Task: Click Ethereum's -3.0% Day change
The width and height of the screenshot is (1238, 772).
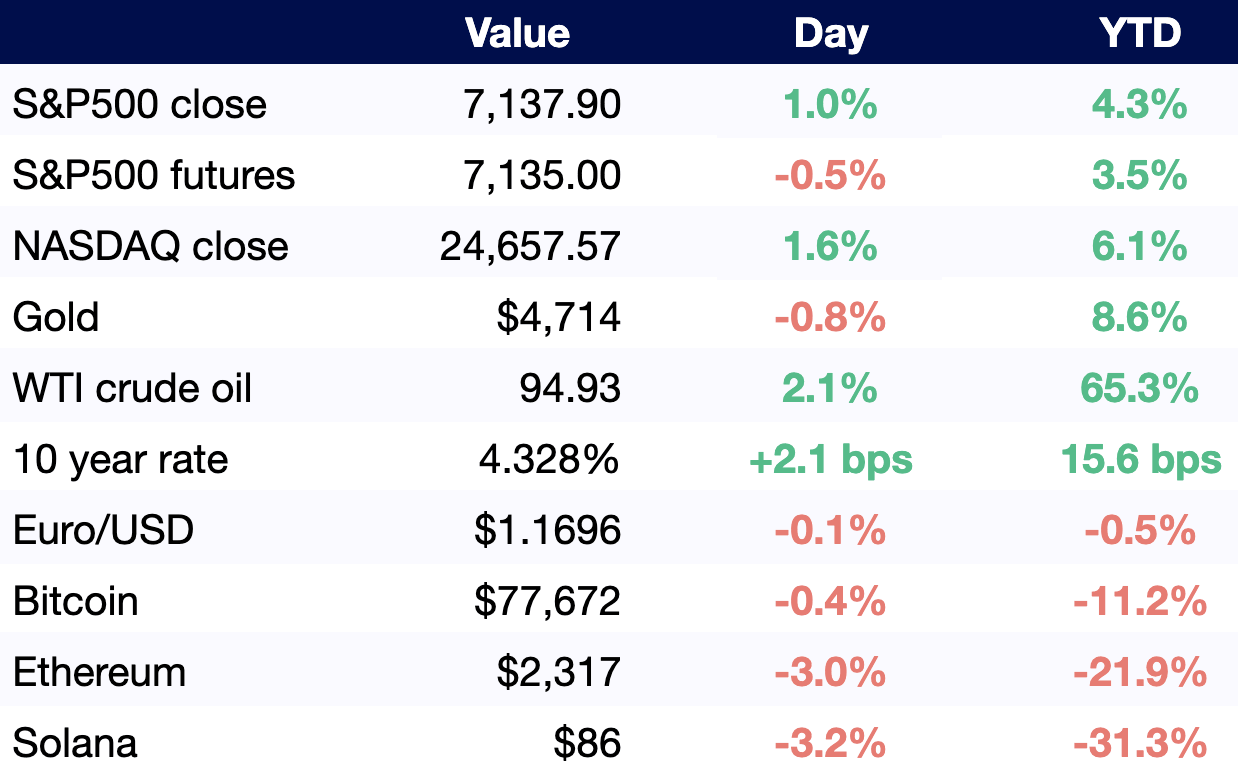Action: pyautogui.click(x=830, y=672)
